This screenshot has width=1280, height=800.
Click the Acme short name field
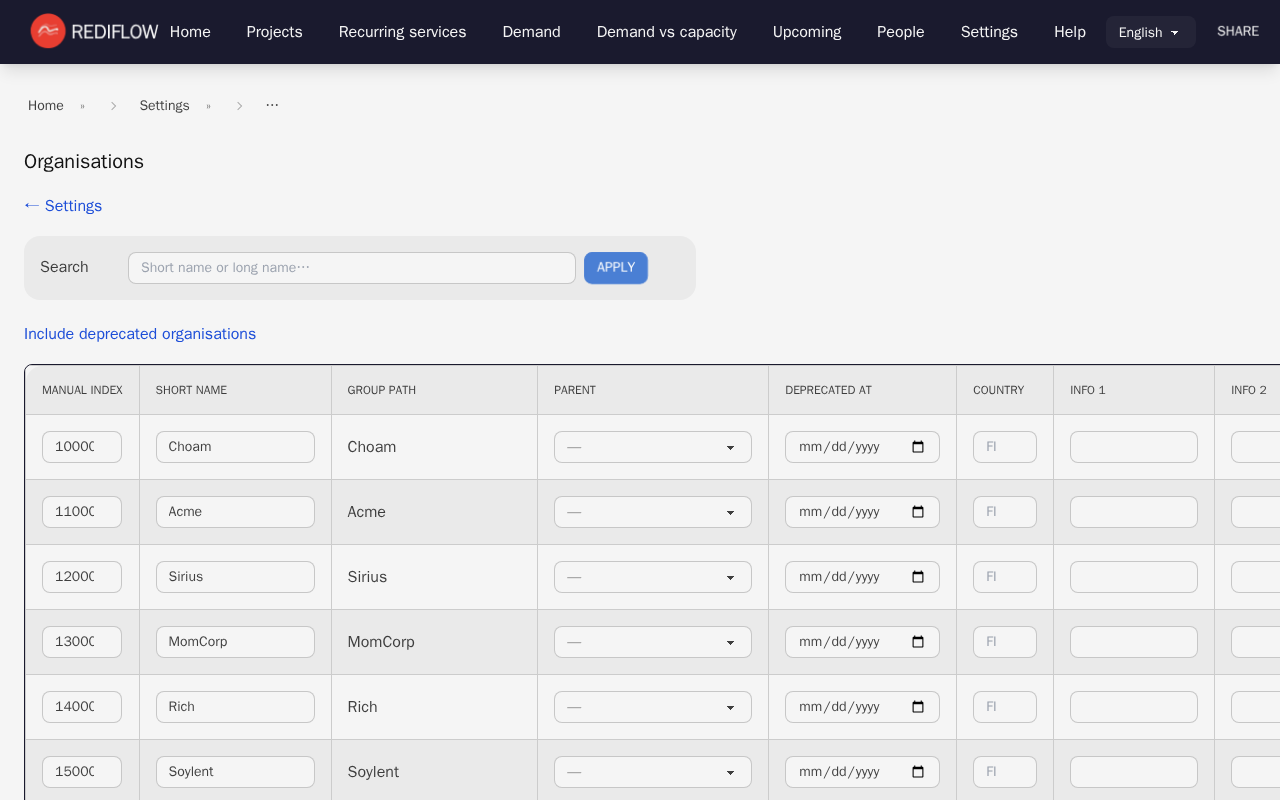click(235, 512)
